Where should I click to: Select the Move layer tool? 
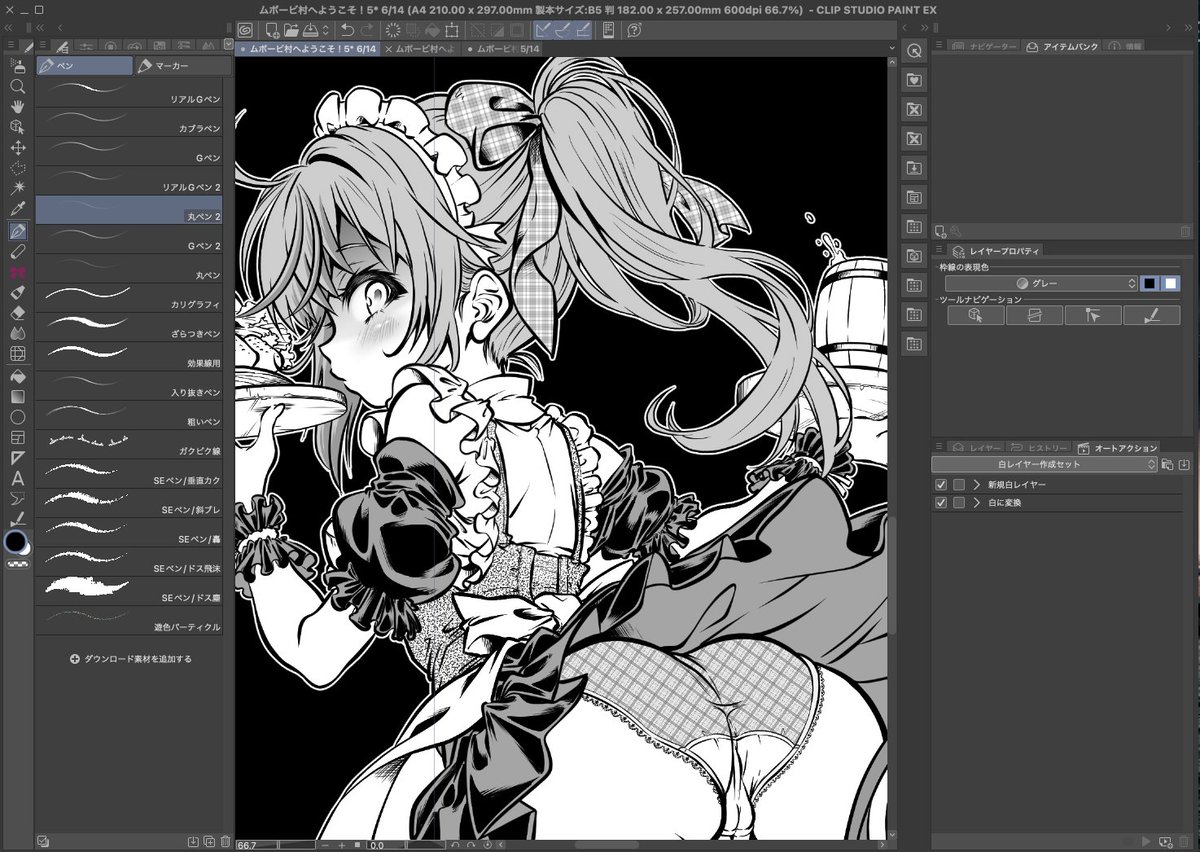tap(17, 148)
